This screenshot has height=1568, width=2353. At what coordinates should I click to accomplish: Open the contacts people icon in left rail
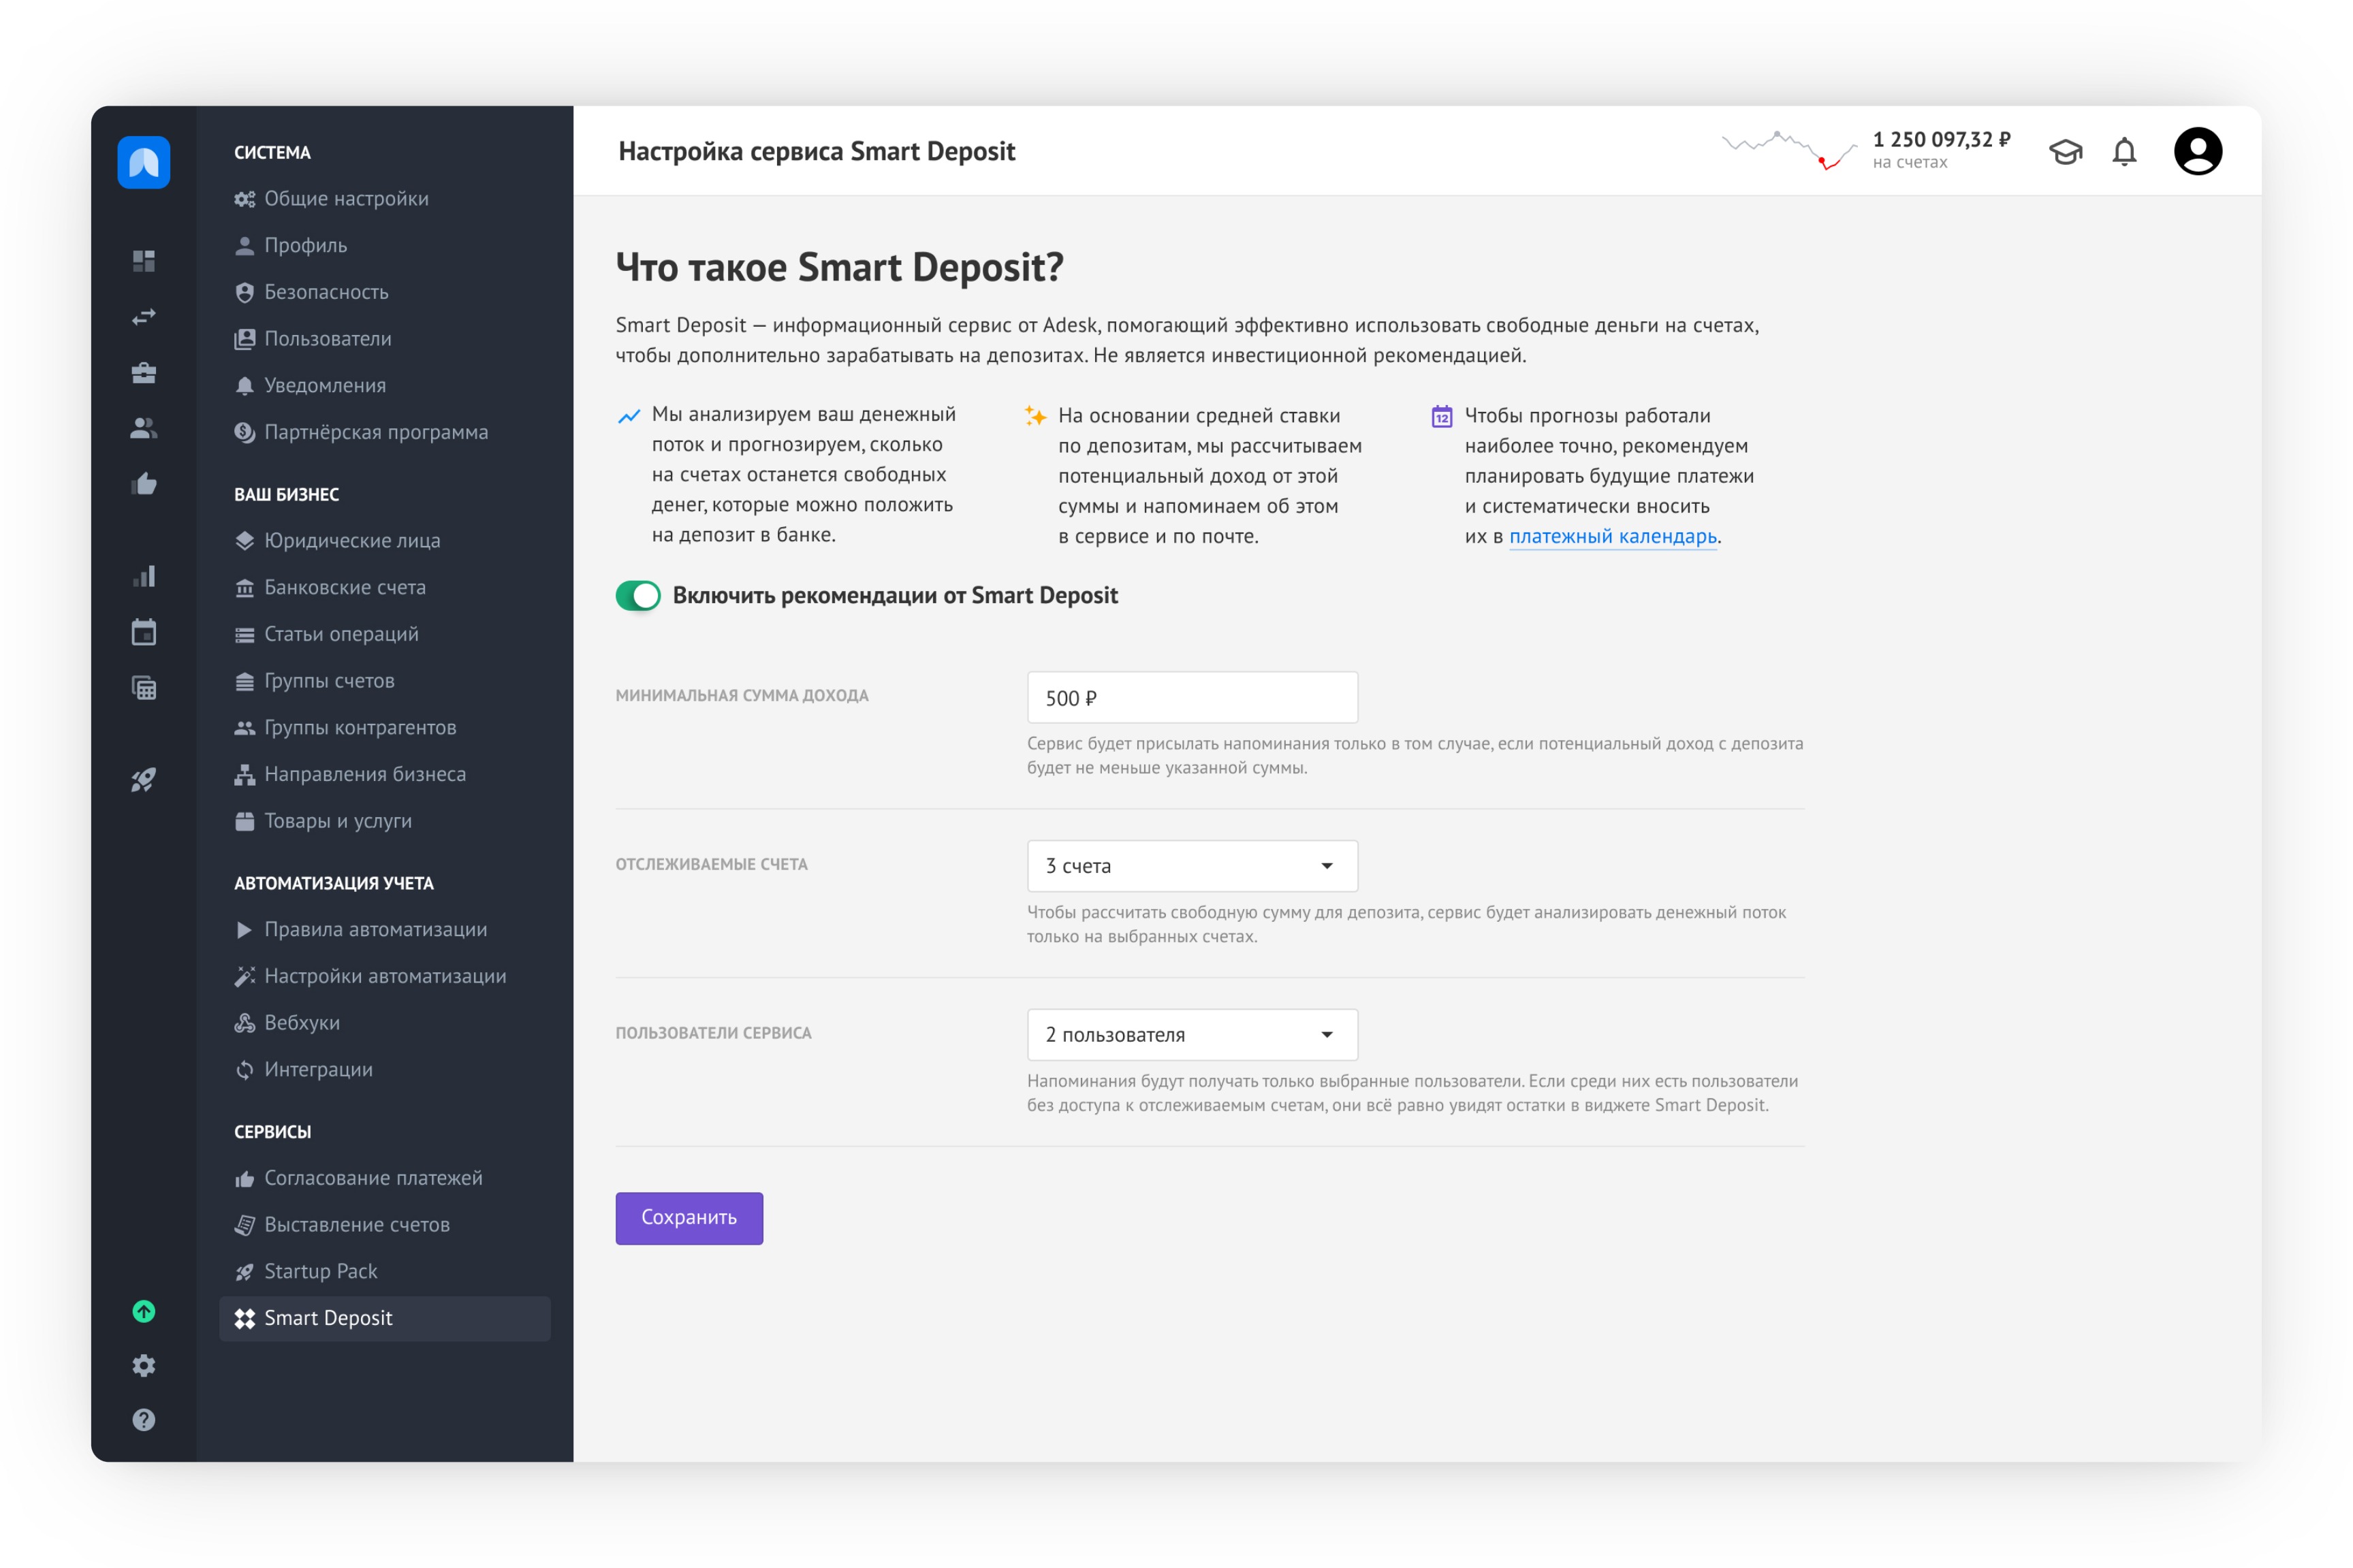point(143,428)
